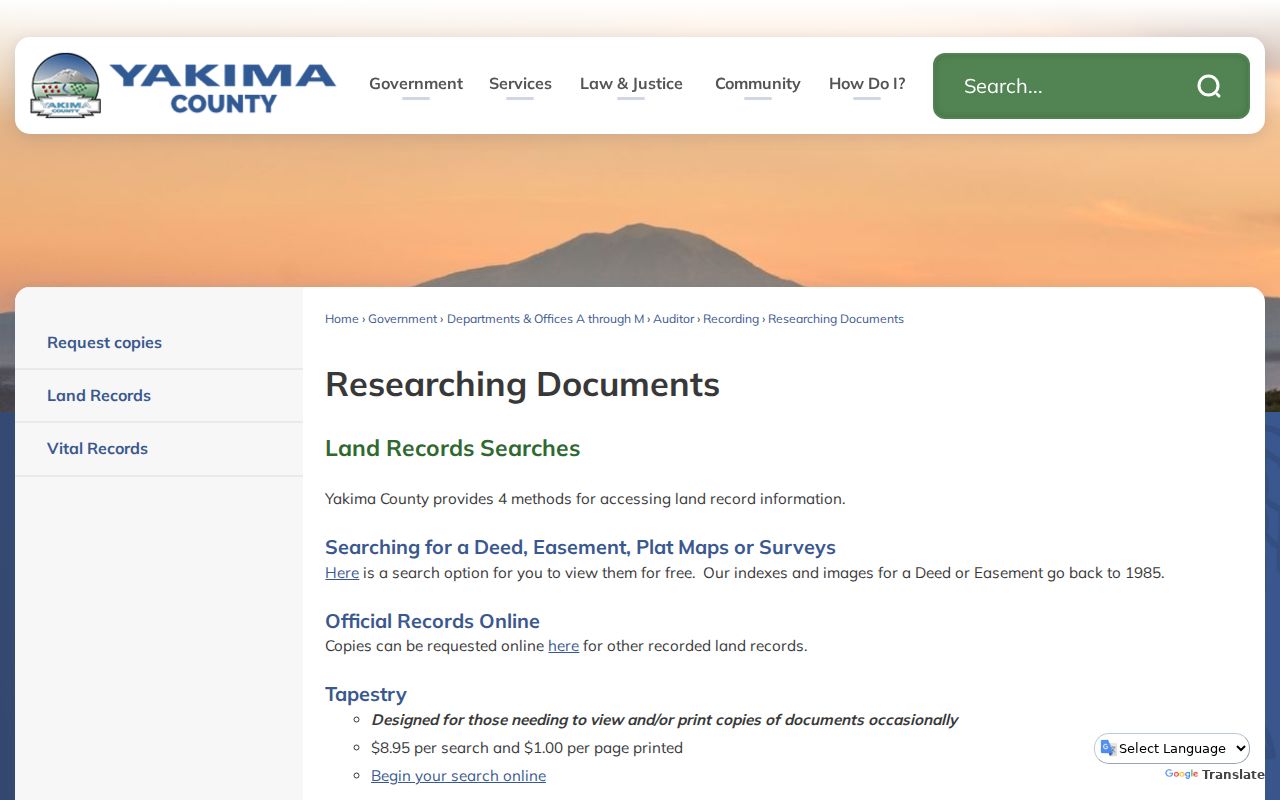Open Land Records in the sidebar
The height and width of the screenshot is (800, 1280).
click(x=159, y=396)
